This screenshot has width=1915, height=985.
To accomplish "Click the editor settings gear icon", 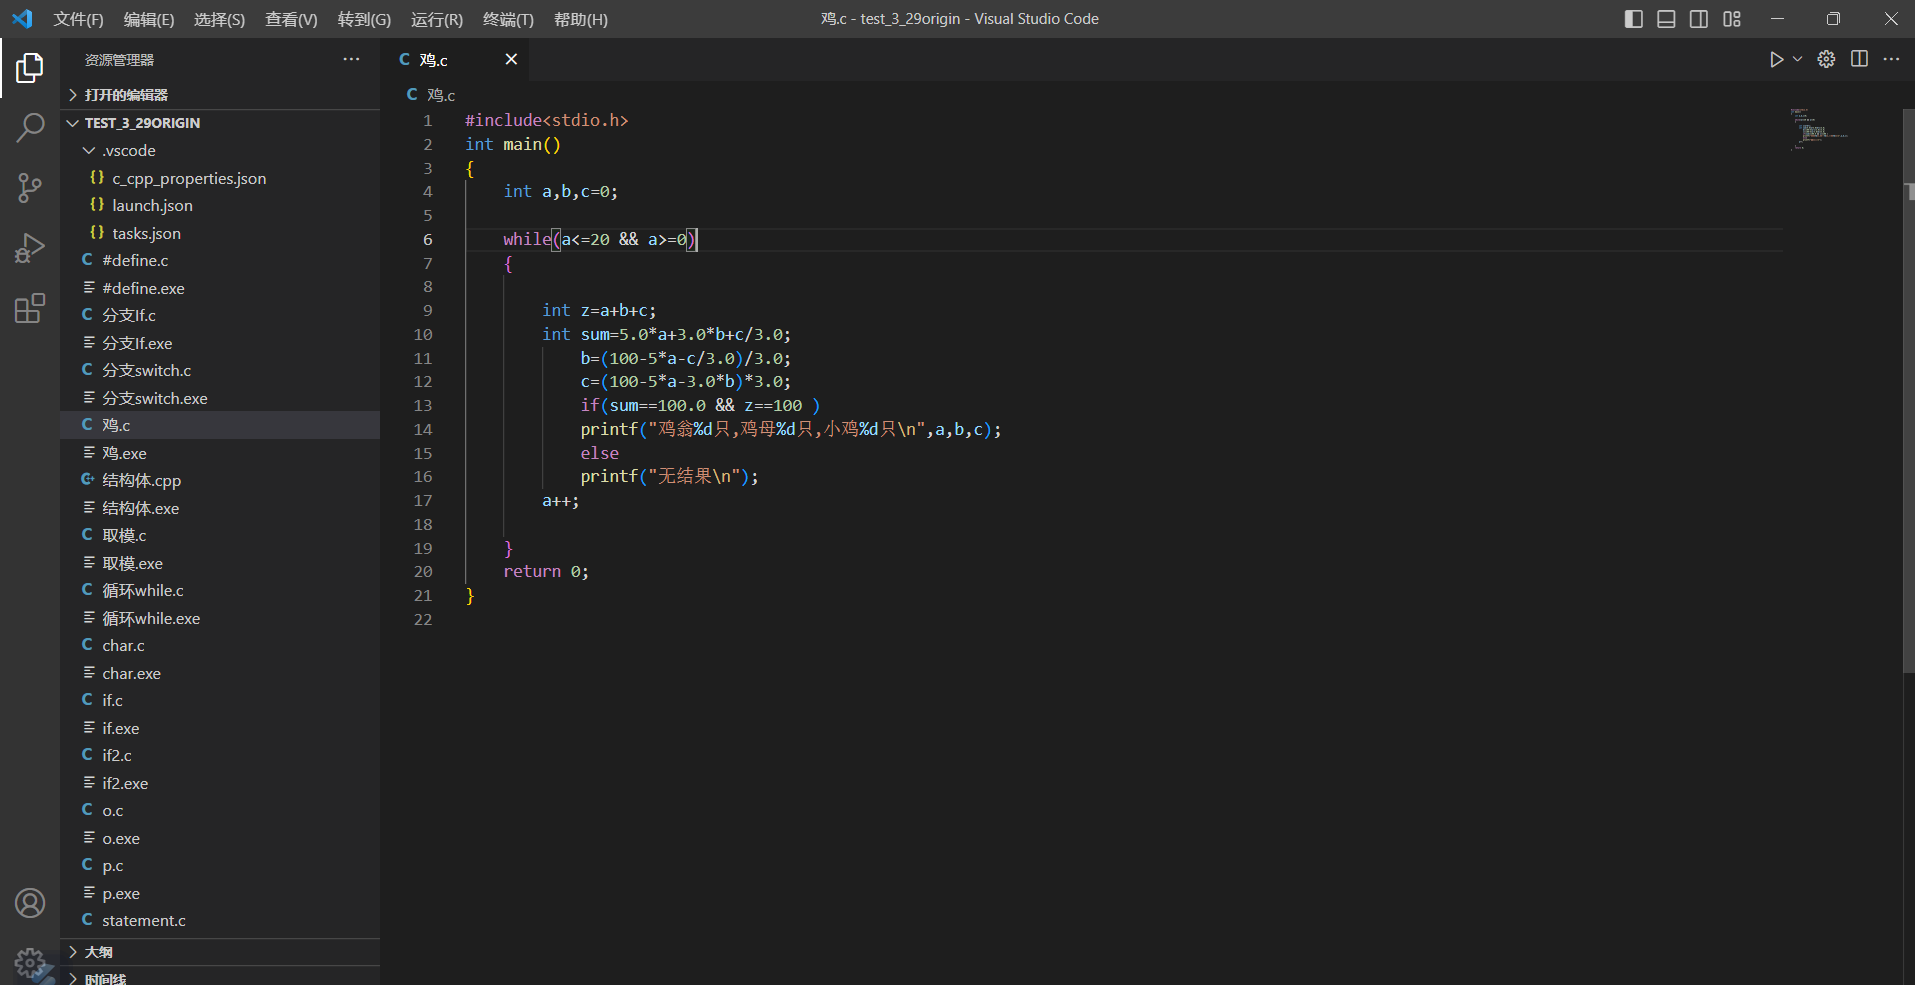I will point(1826,59).
